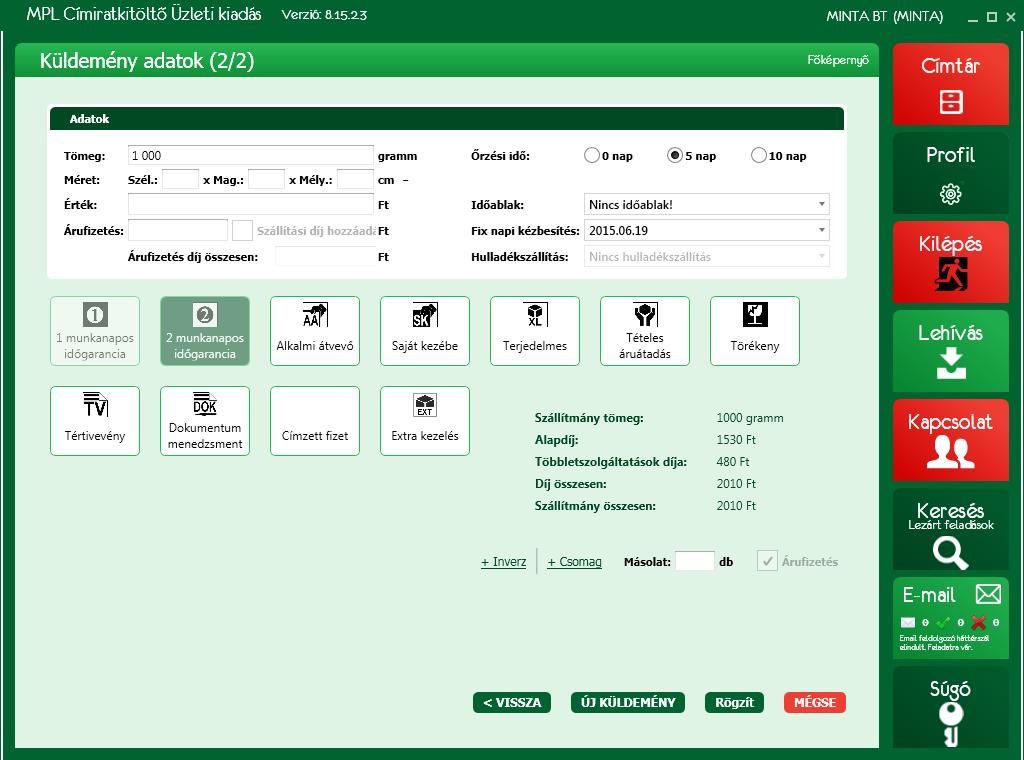Click the Lehívás download button
The height and width of the screenshot is (760, 1024).
(950, 351)
